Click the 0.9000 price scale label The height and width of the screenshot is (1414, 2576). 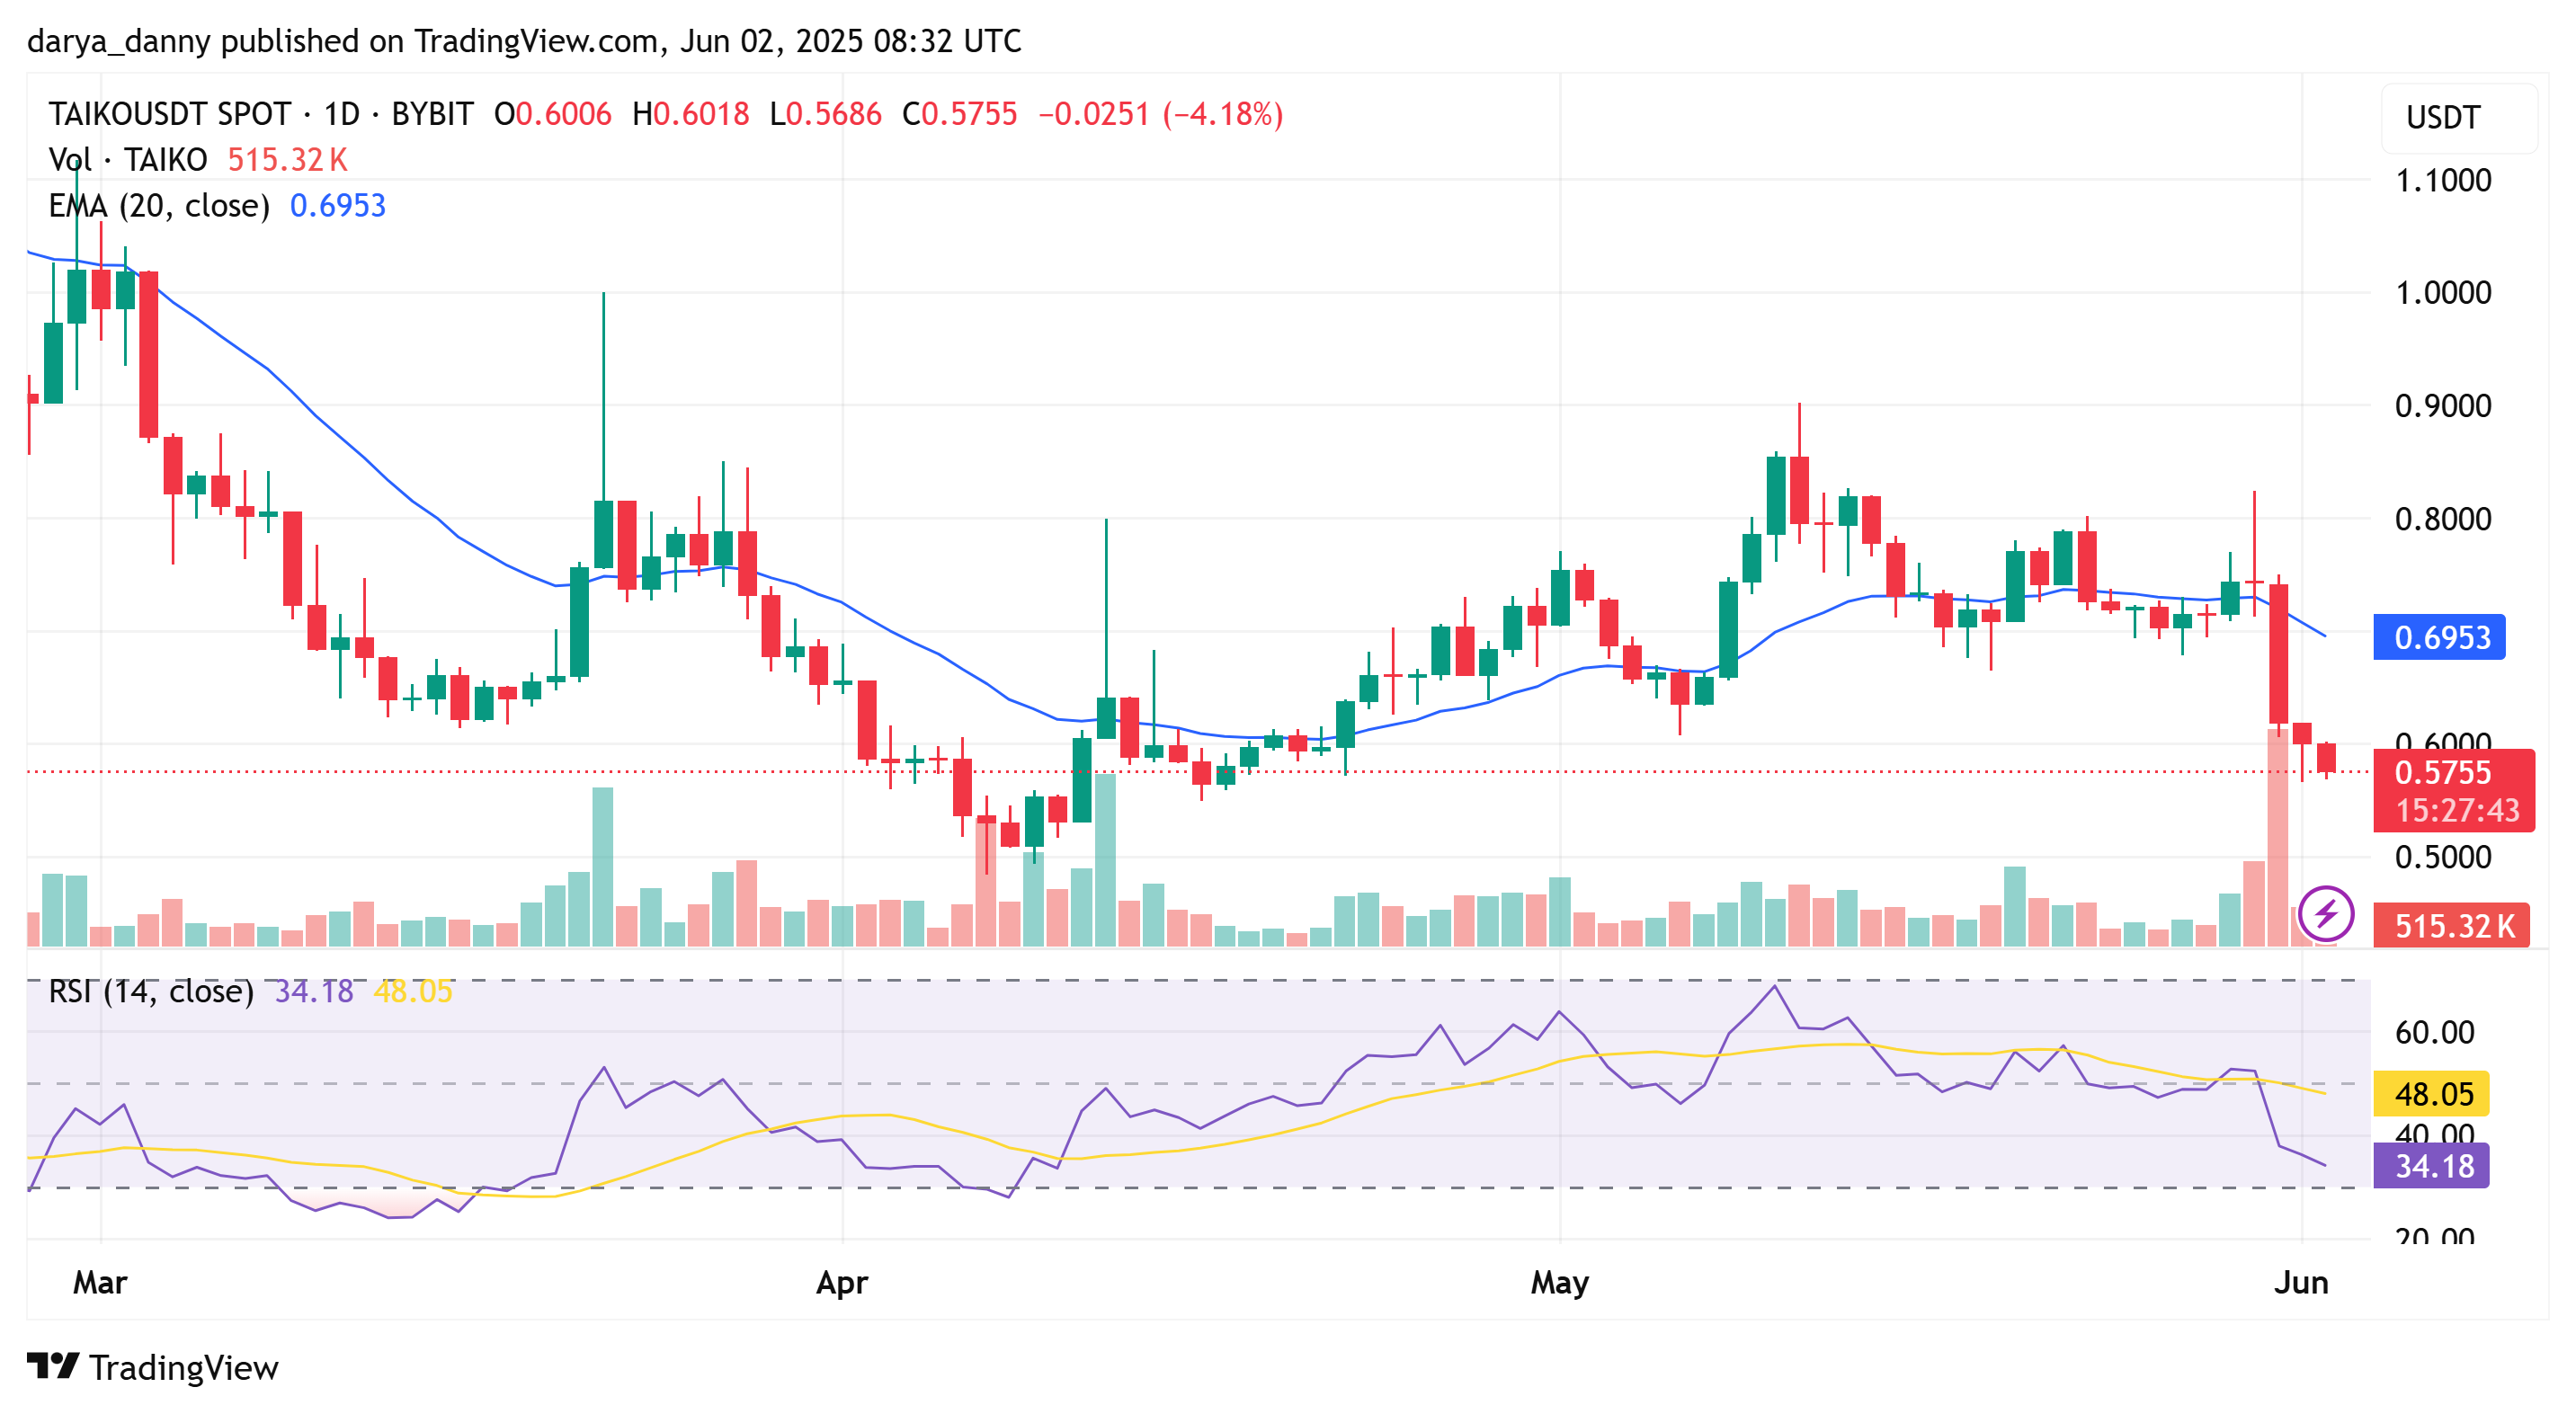coord(2442,406)
